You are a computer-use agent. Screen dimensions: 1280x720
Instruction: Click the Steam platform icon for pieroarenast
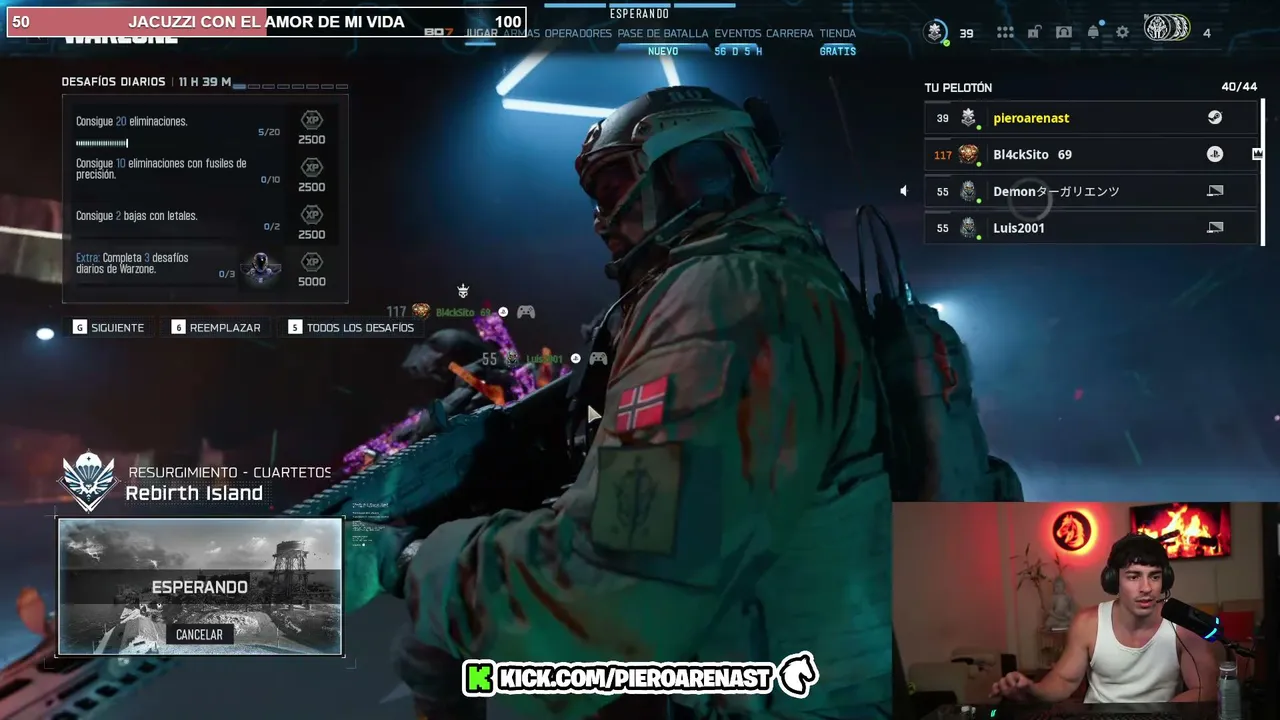click(1214, 118)
